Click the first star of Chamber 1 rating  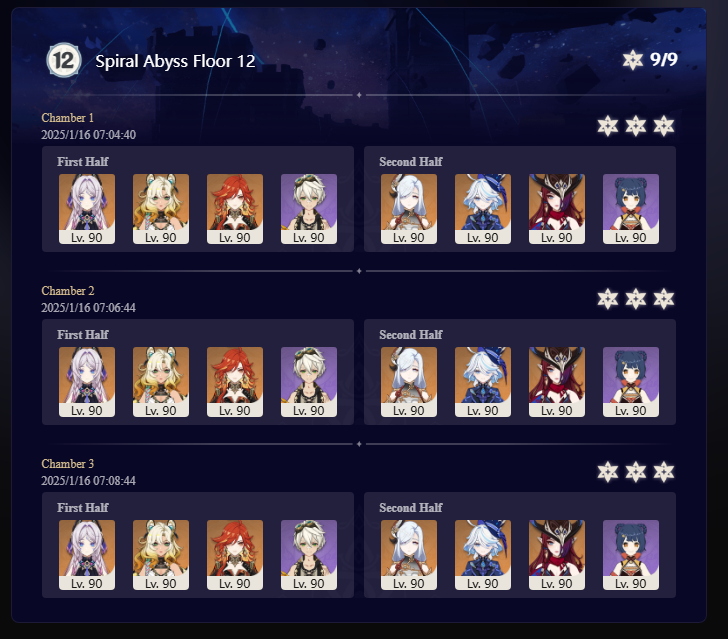click(x=608, y=126)
